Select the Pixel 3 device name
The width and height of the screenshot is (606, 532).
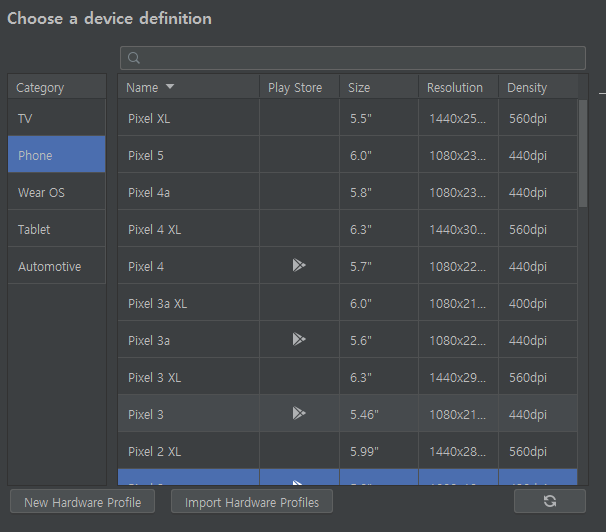point(146,415)
